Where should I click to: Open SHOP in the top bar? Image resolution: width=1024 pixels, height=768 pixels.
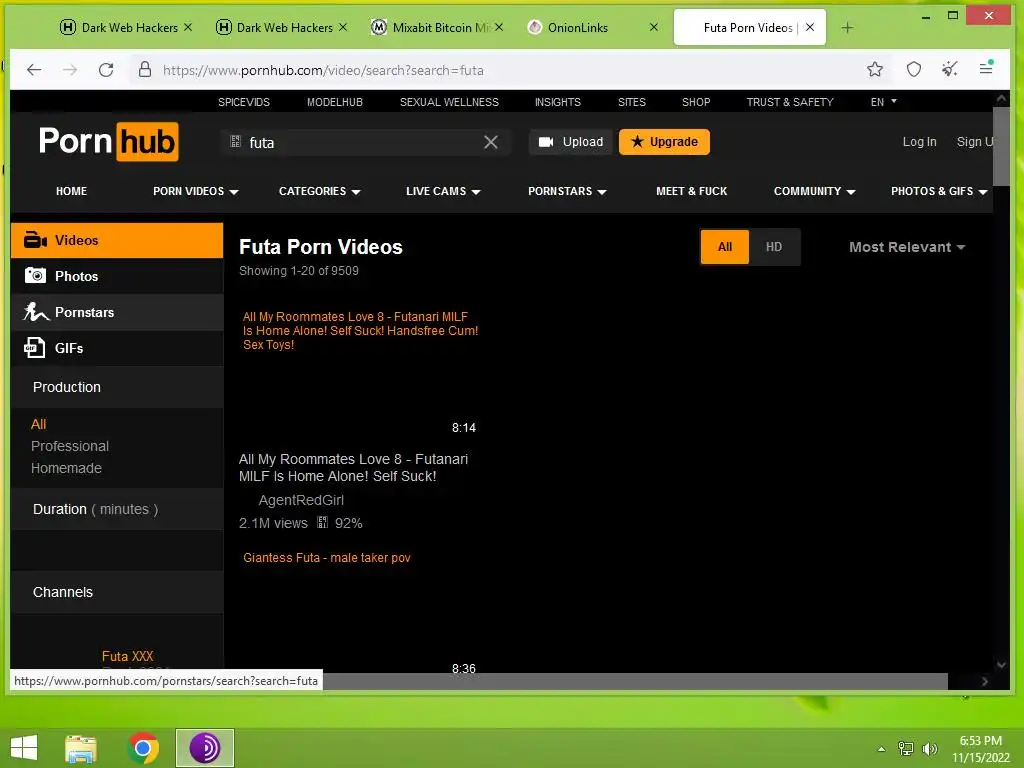(696, 102)
